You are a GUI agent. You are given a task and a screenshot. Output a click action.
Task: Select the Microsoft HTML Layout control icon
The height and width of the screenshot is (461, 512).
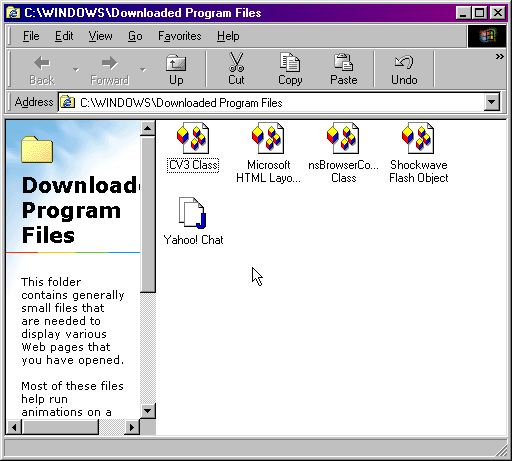click(x=268, y=138)
